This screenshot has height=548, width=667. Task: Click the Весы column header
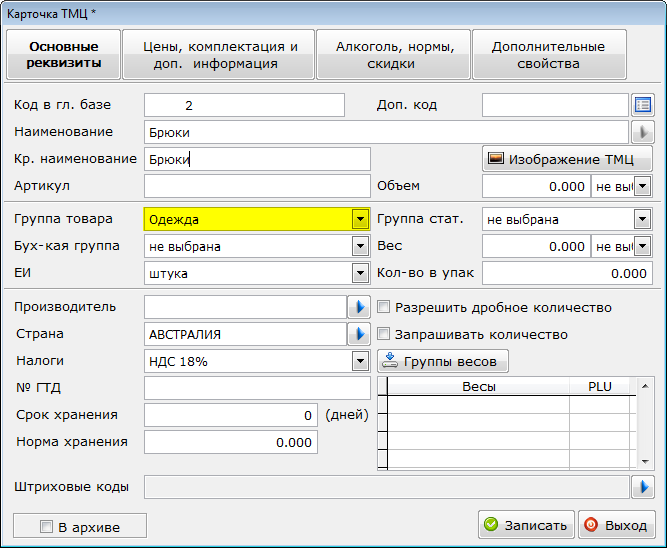479,386
